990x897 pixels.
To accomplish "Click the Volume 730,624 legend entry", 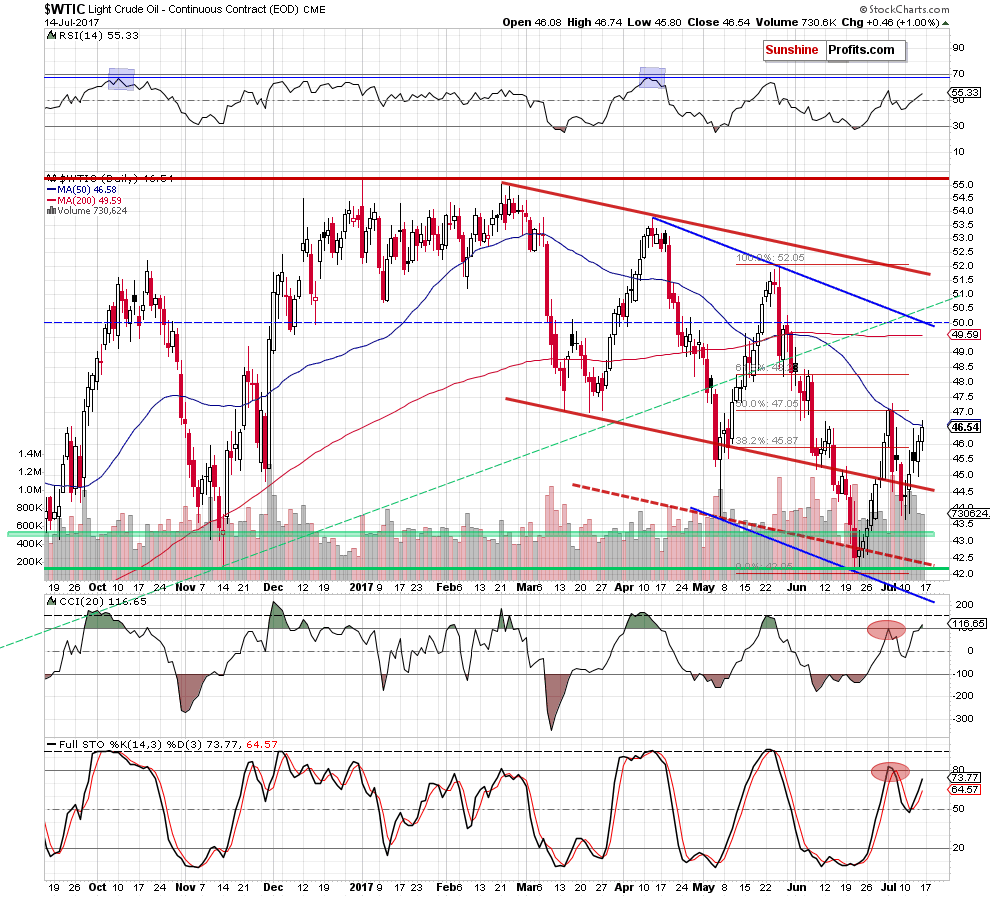I will 92,211.
